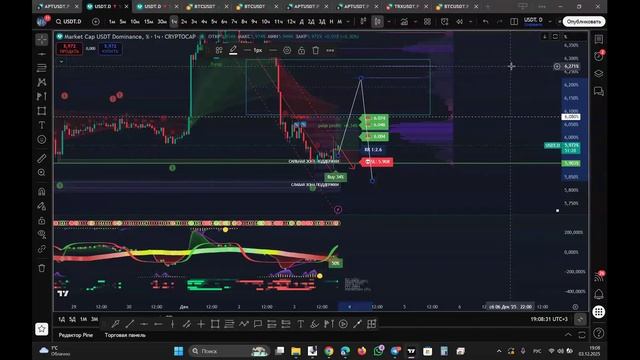Switch to the first APTUSDT browser tab
The height and width of the screenshot is (360, 640).
coord(57,7)
